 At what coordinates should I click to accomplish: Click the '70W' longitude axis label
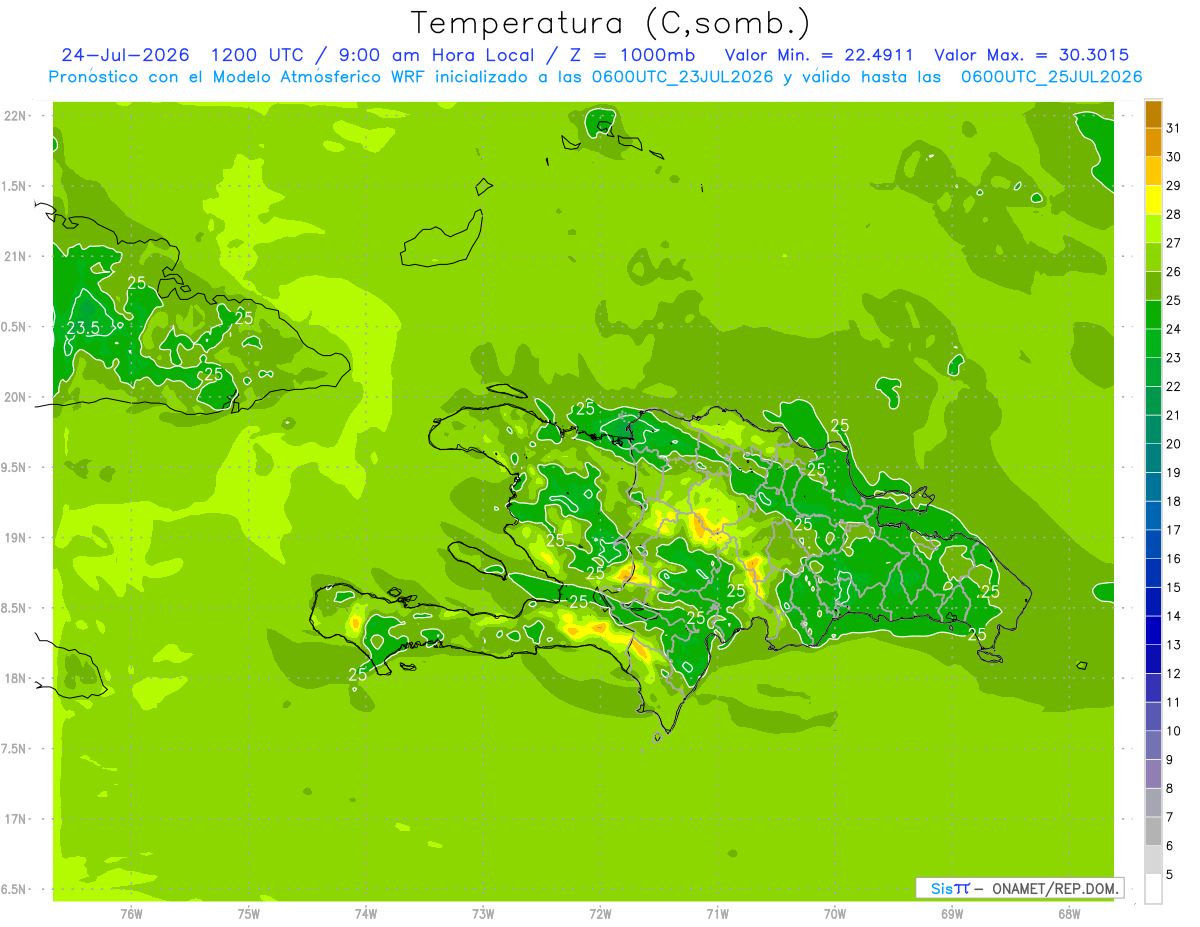tap(835, 913)
